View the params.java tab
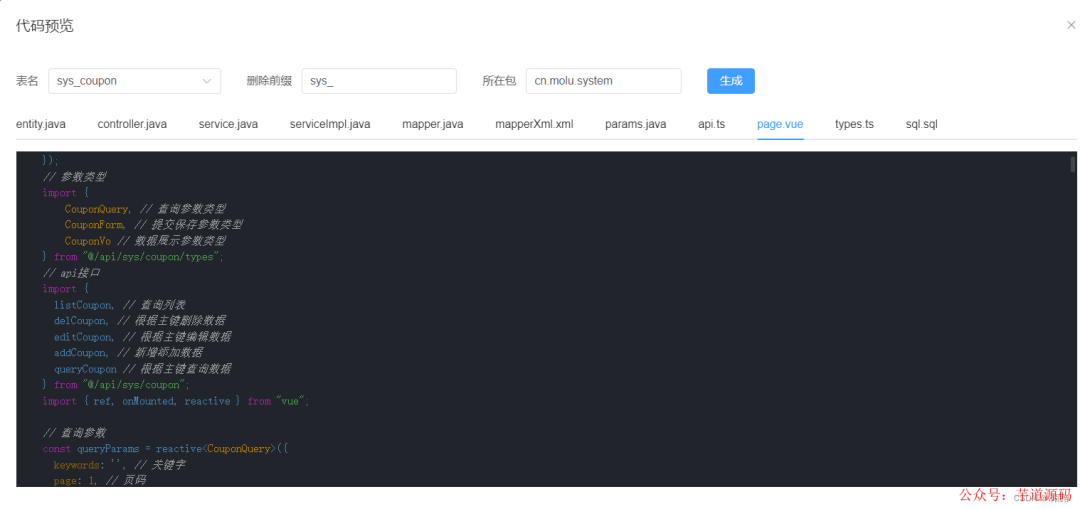Image resolution: width=1080 pixels, height=509 pixels. (x=636, y=125)
